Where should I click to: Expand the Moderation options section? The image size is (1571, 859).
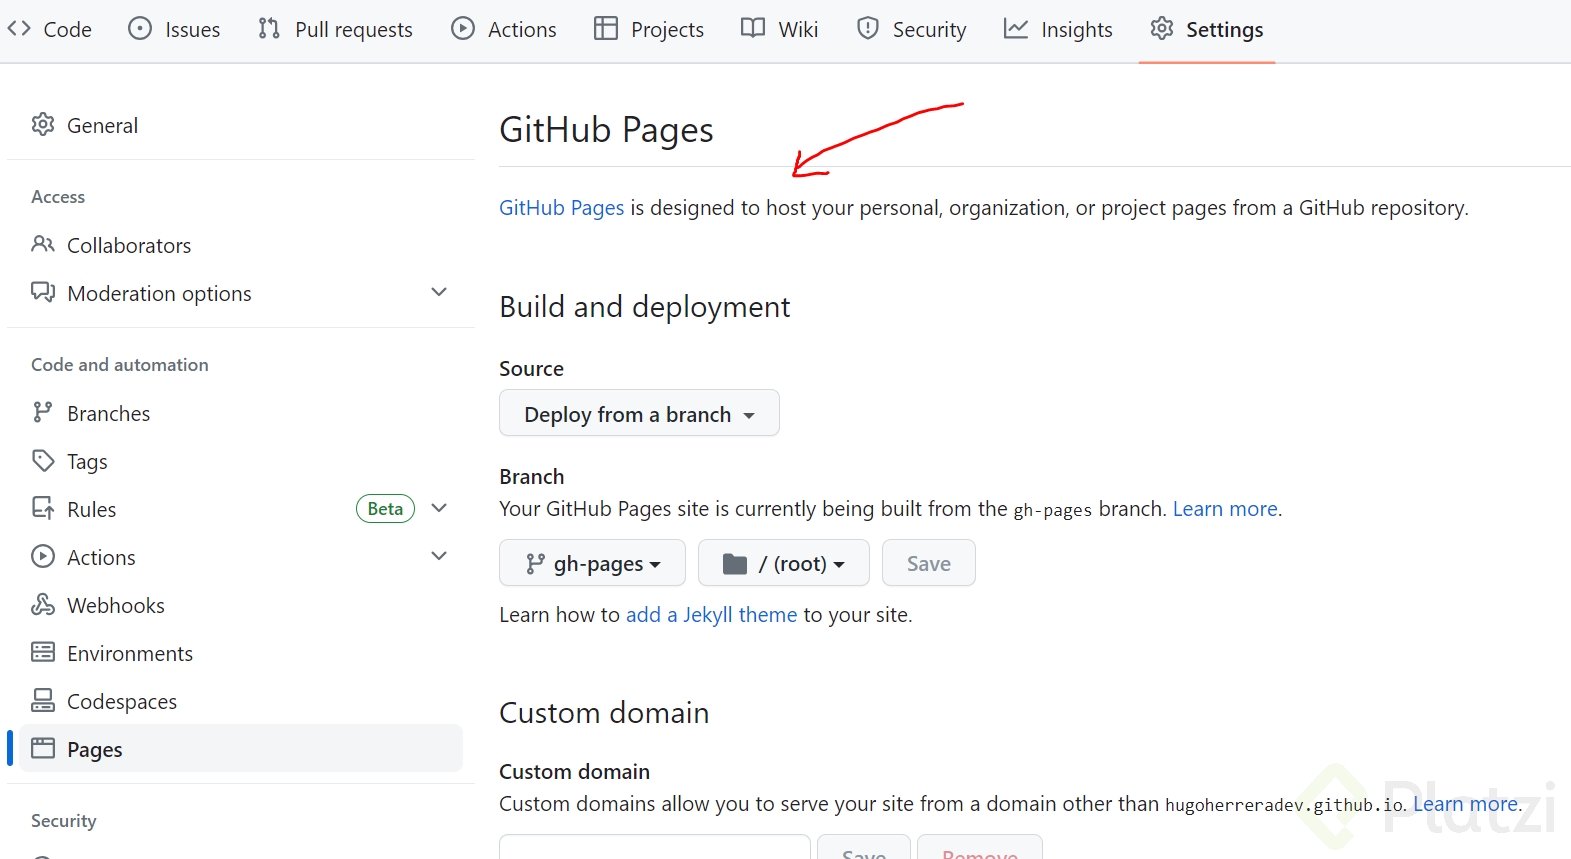438,292
